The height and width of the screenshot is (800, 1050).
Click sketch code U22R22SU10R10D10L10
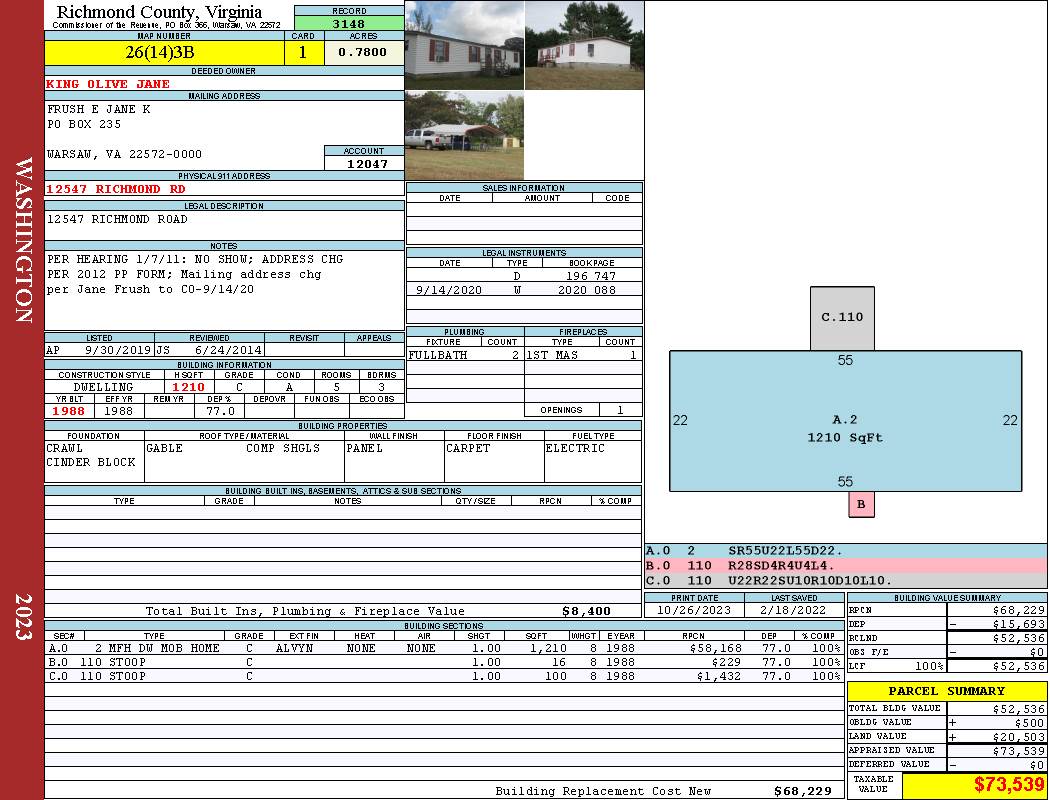811,580
